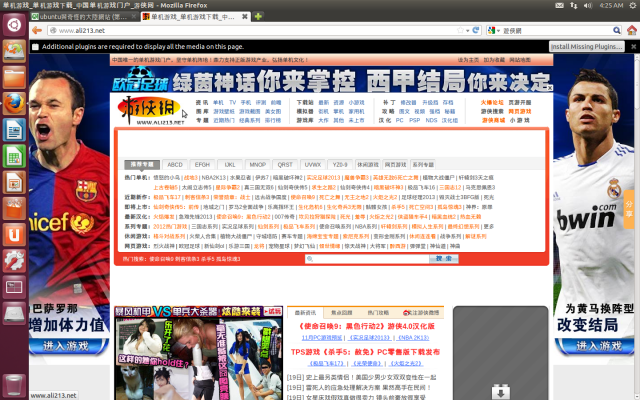Click clock showing 4:25 AM

[611, 5]
